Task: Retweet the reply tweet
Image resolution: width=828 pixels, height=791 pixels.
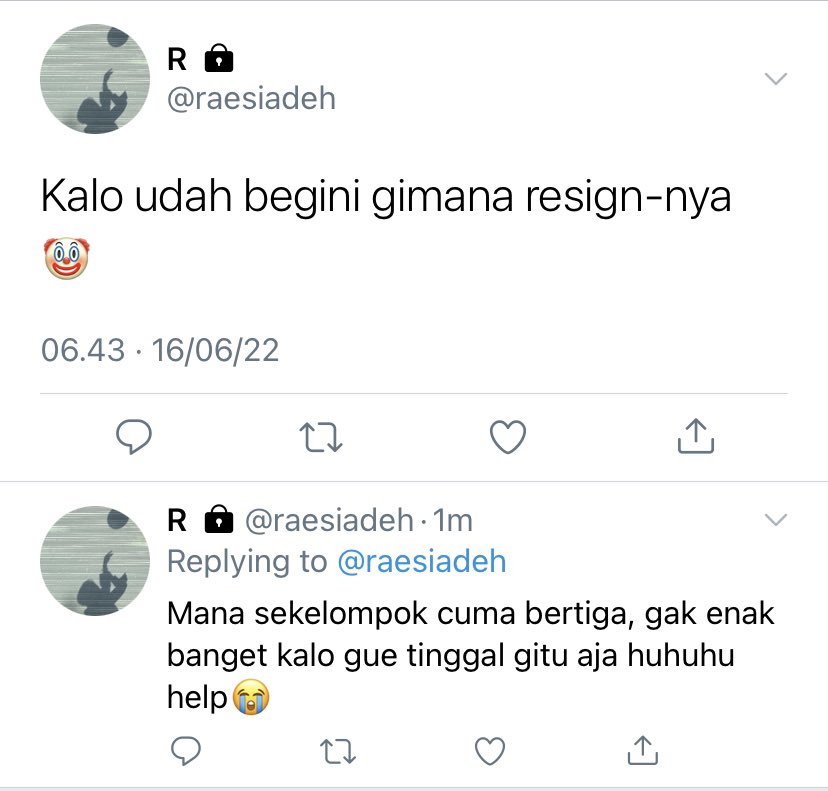Action: (338, 751)
